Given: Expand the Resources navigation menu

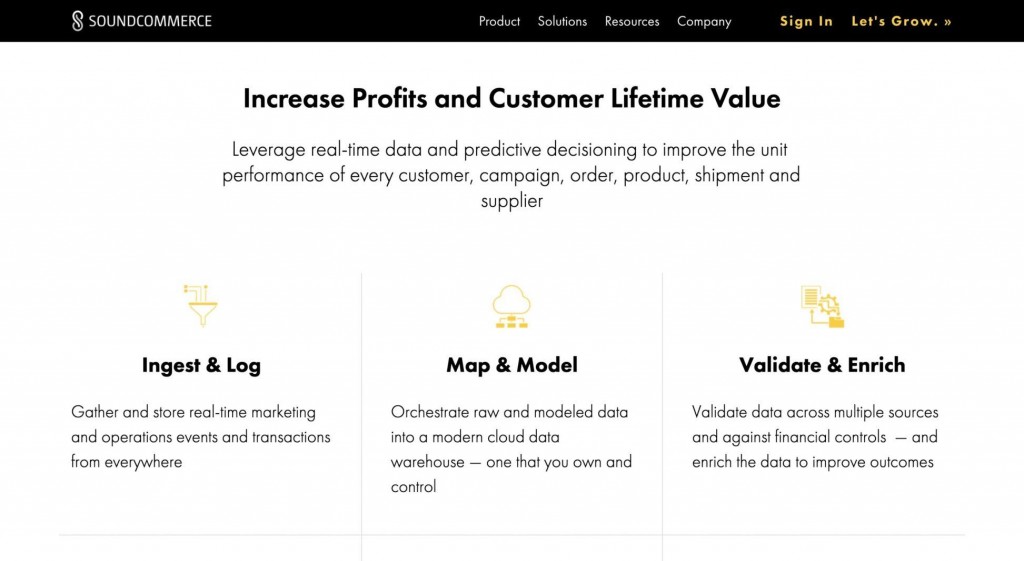Looking at the screenshot, I should click(632, 21).
